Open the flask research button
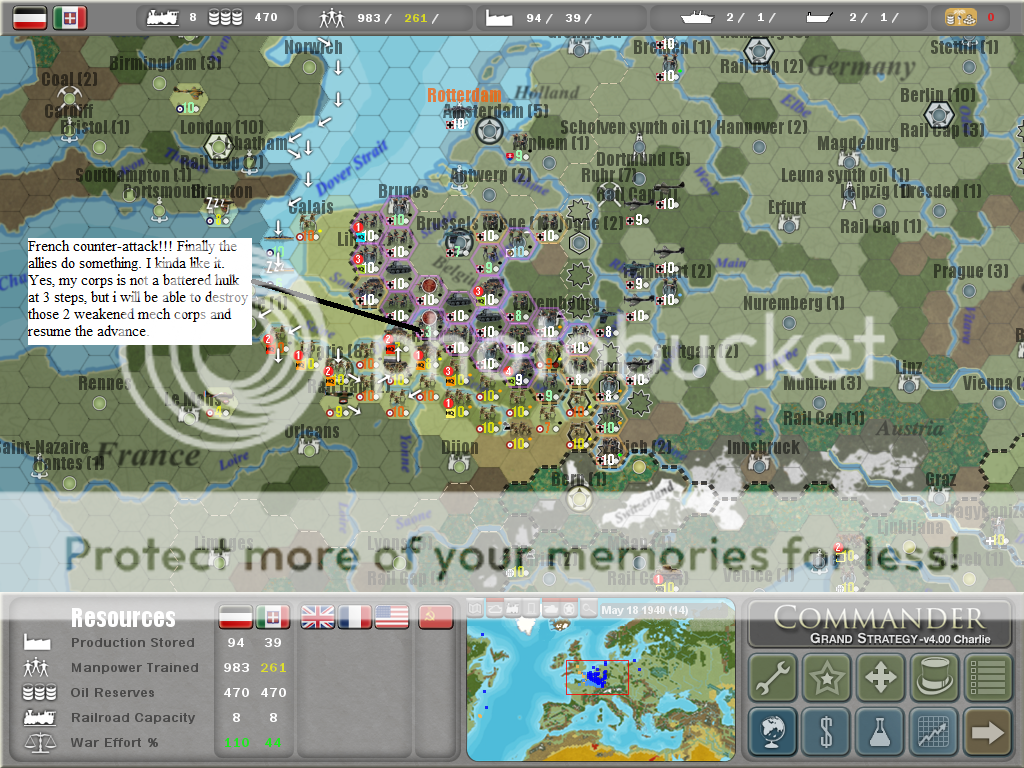Viewport: 1024px width, 768px height. (881, 732)
